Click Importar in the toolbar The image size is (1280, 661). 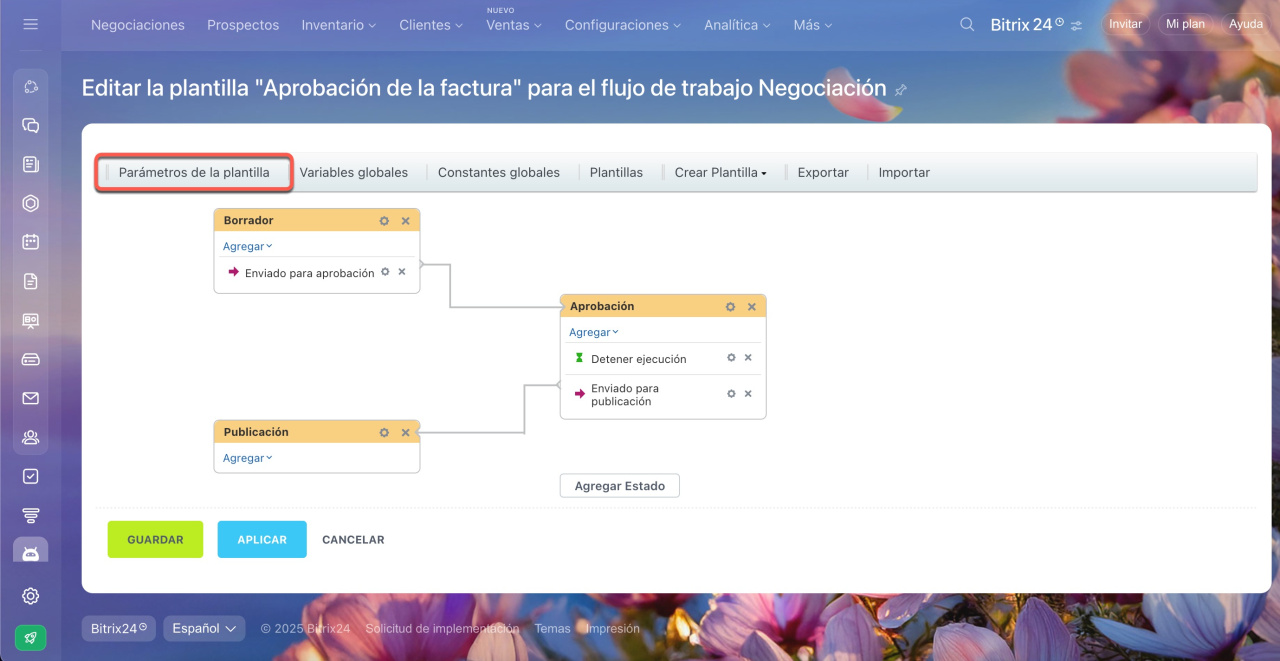point(904,172)
